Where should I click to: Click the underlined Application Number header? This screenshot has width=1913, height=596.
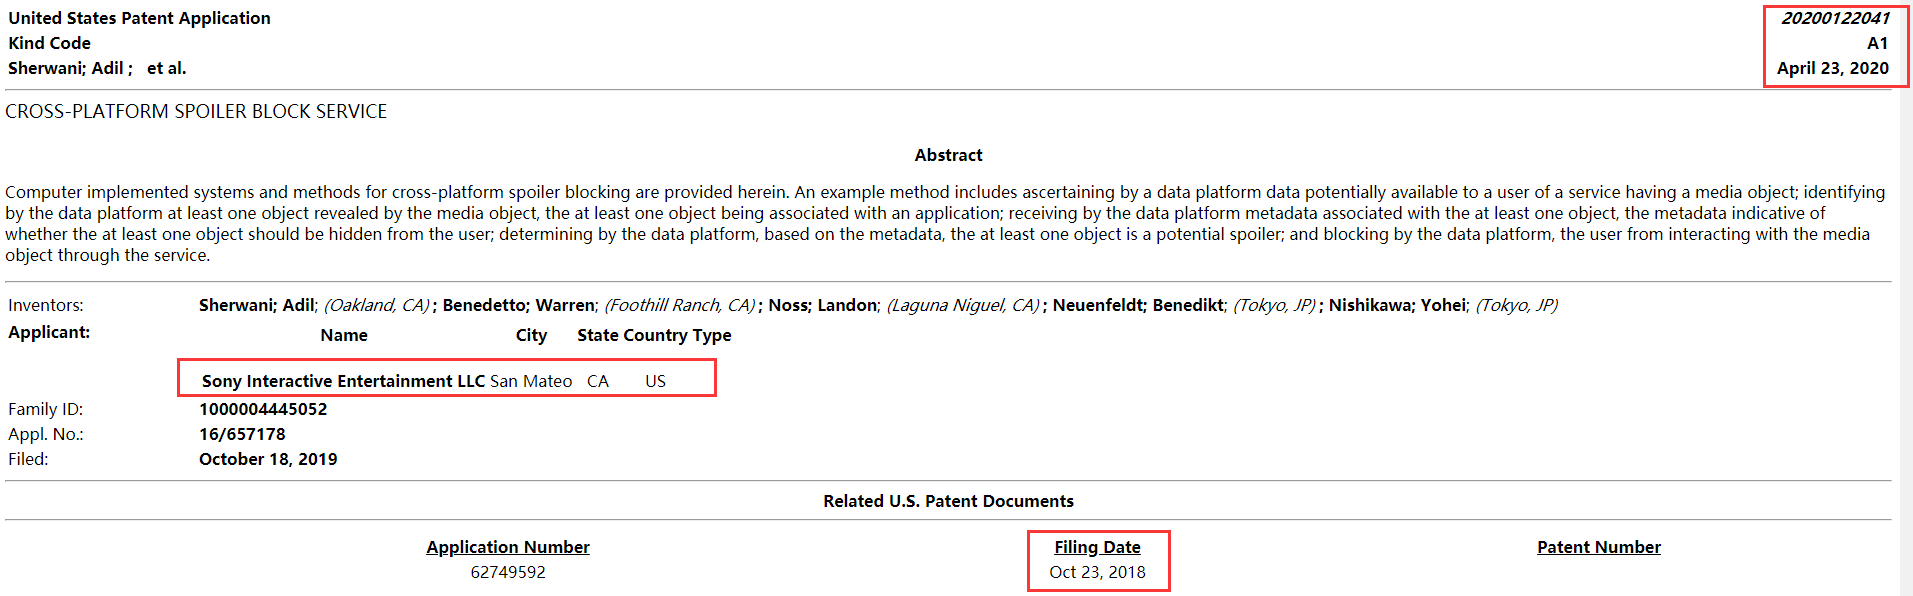[508, 547]
